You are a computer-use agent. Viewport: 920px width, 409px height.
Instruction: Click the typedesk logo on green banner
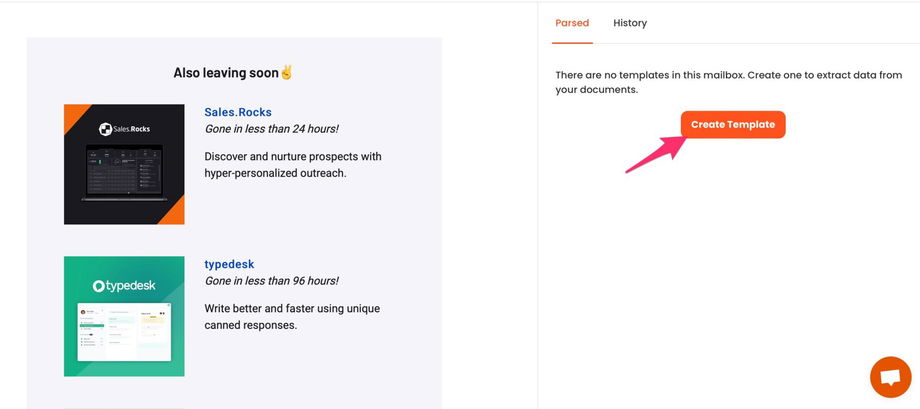click(x=124, y=286)
